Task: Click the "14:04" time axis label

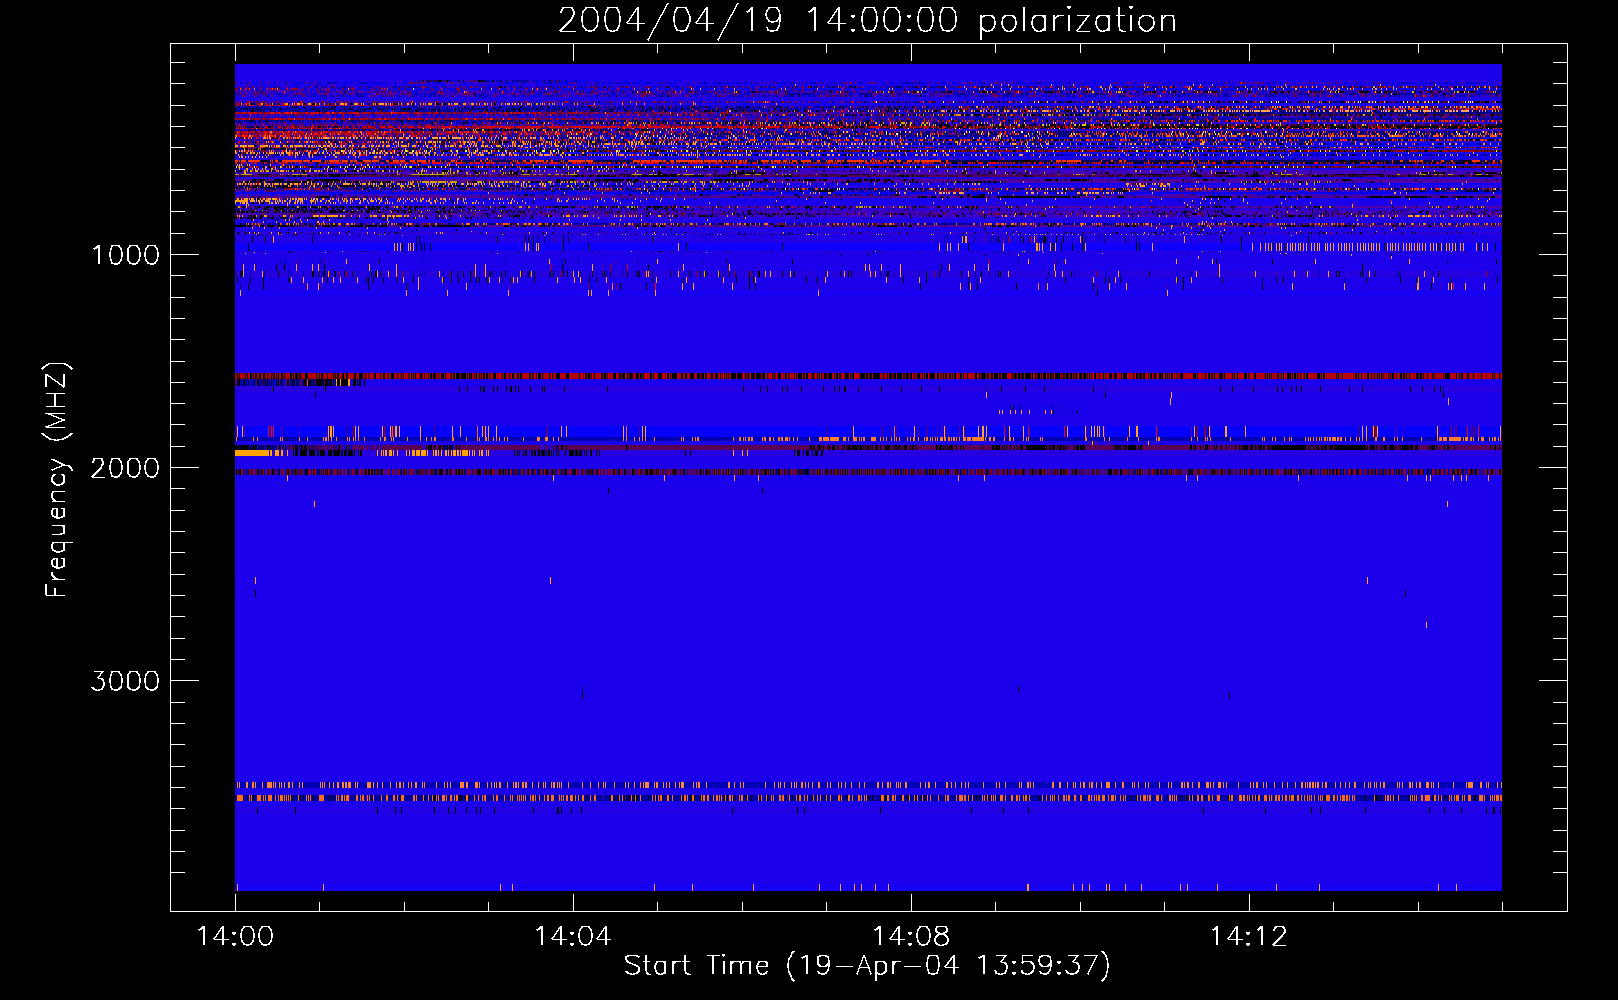Action: click(572, 937)
